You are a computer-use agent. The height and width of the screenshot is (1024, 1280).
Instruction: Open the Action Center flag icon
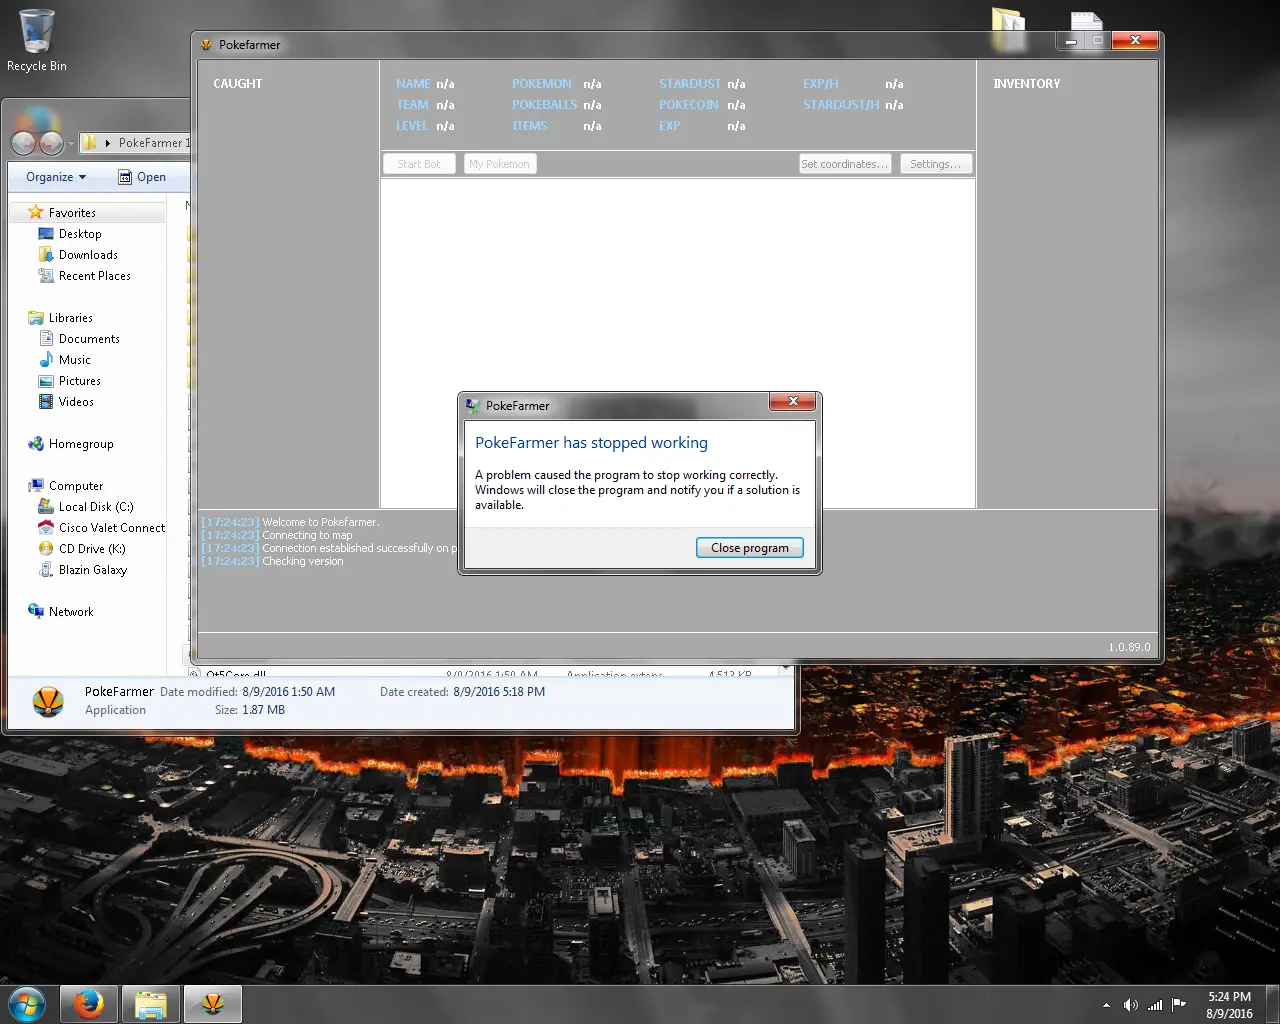point(1179,1005)
